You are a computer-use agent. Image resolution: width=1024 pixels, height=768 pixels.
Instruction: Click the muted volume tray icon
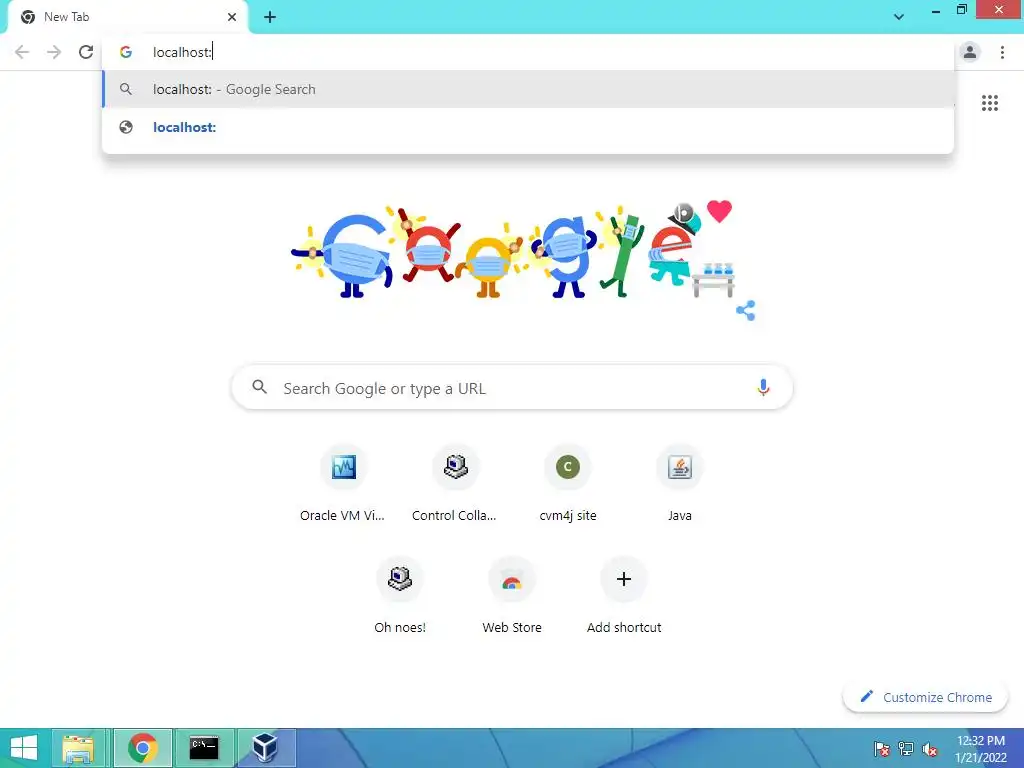pyautogui.click(x=930, y=749)
